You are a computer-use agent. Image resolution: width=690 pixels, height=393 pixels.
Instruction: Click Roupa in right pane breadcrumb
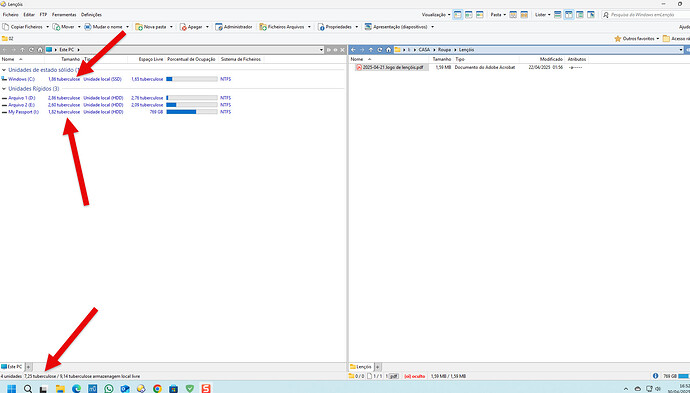[x=444, y=50]
